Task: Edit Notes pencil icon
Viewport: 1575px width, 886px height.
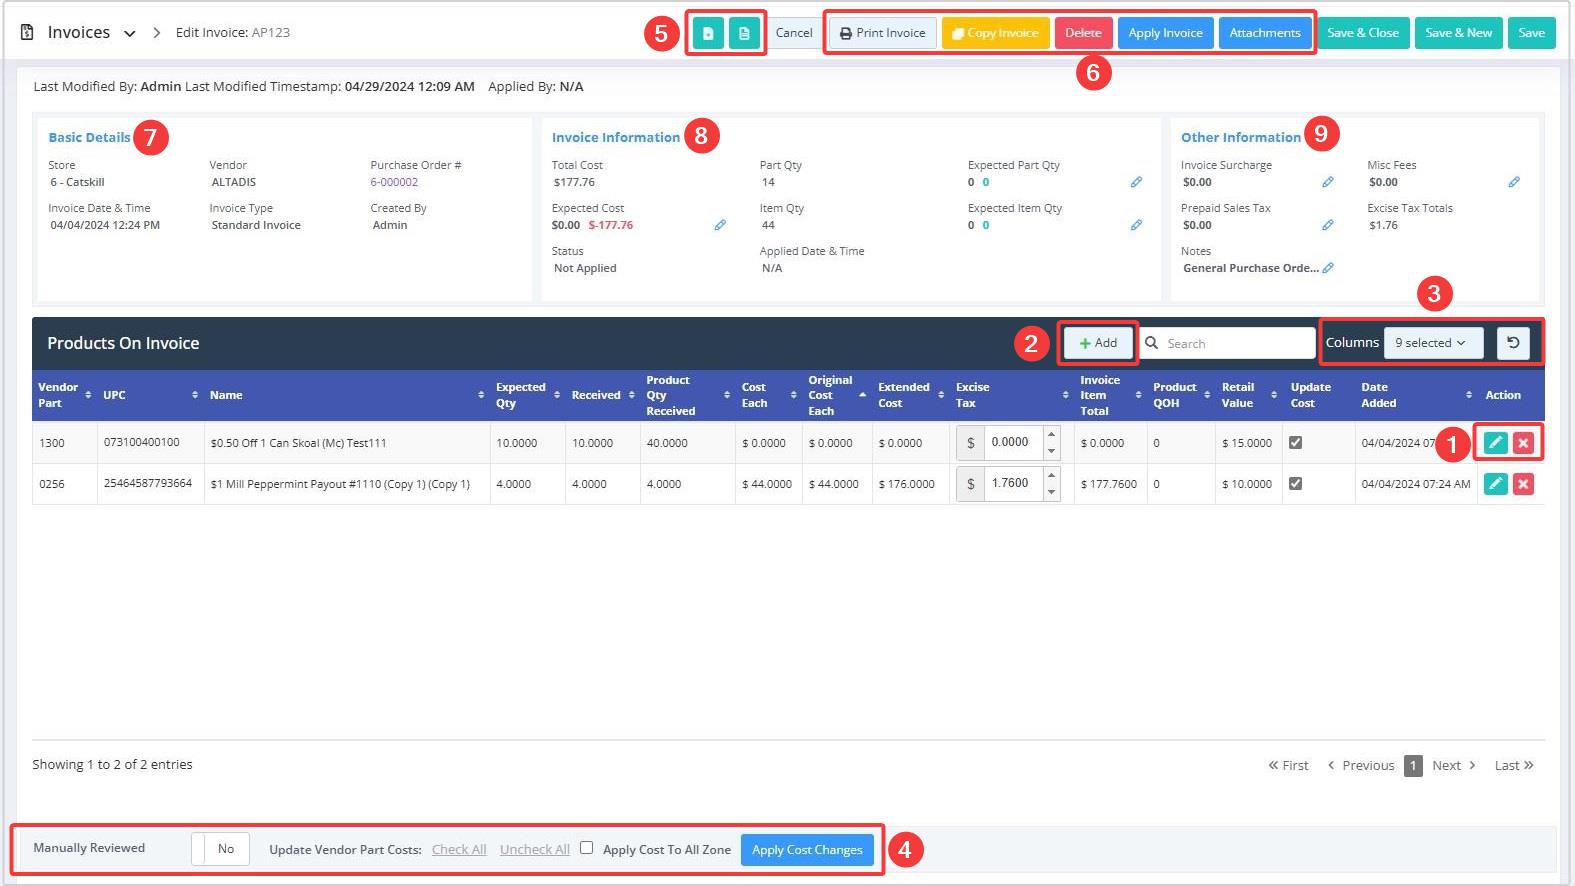Action: 1328,268
